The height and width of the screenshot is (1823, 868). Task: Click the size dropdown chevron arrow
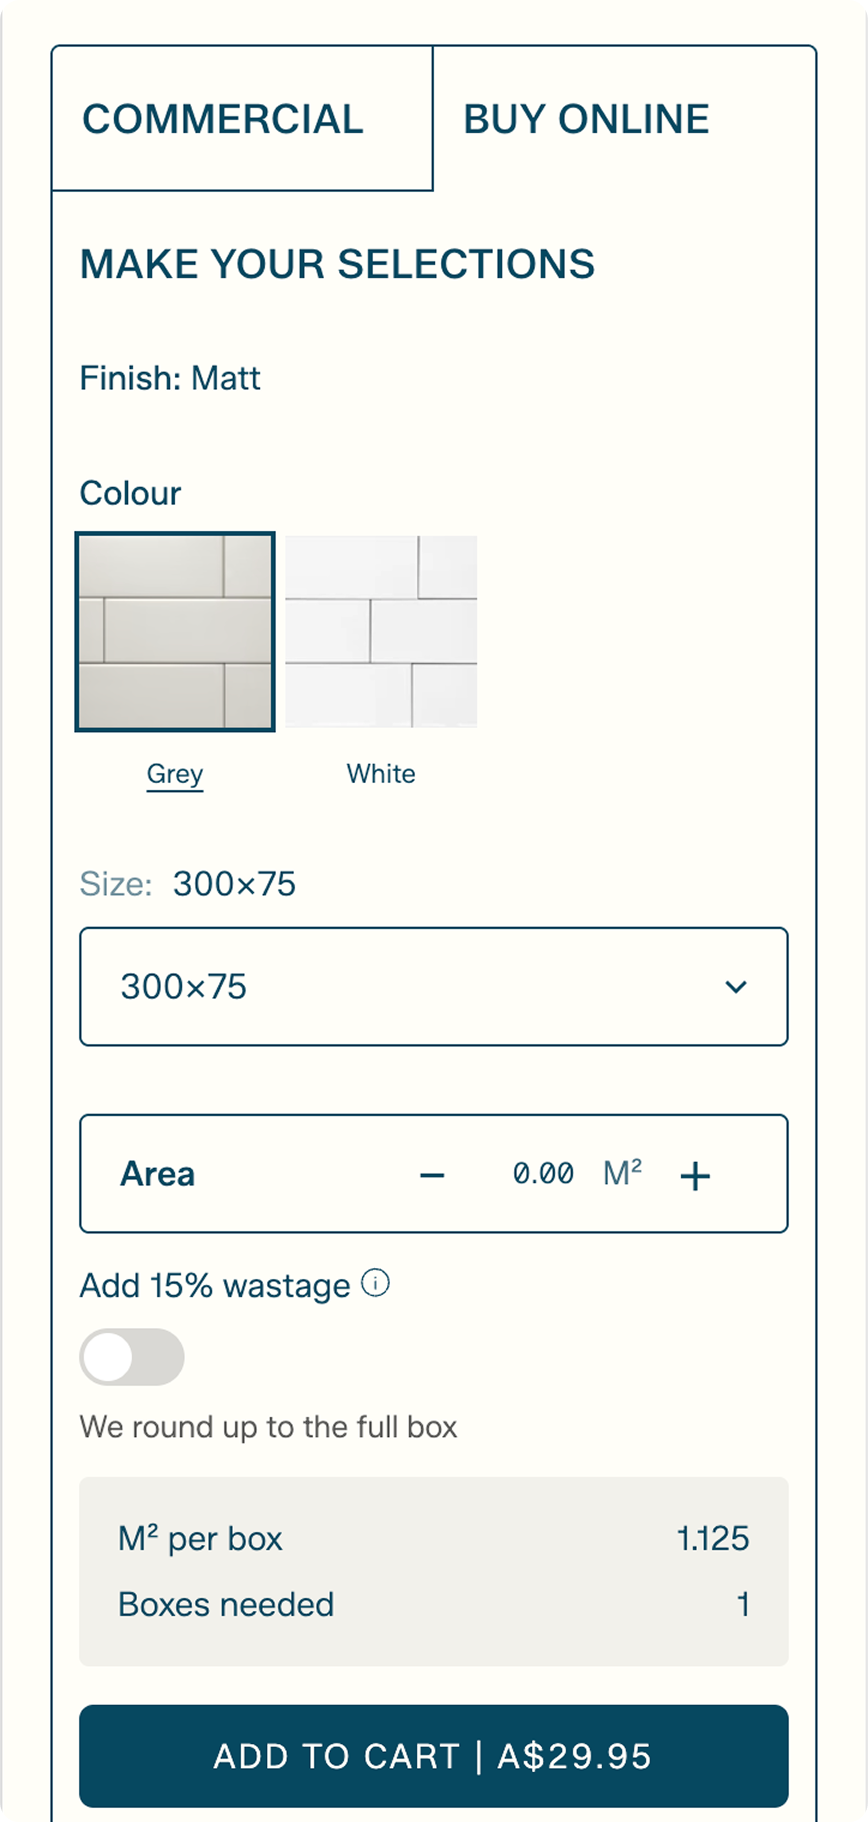(736, 987)
